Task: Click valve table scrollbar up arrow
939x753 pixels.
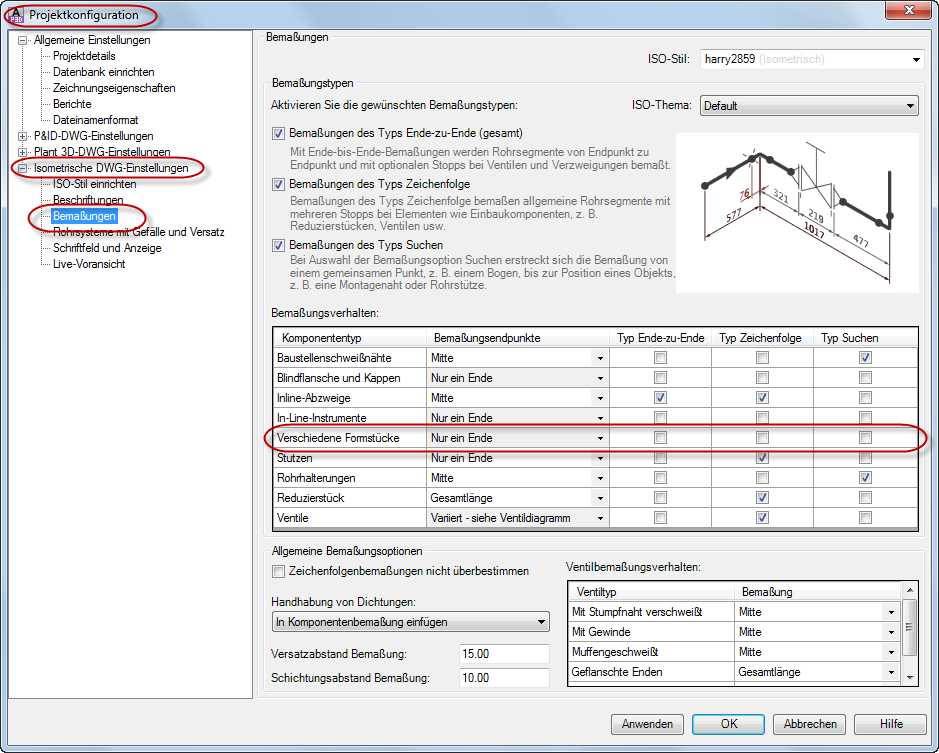Action: (910, 590)
